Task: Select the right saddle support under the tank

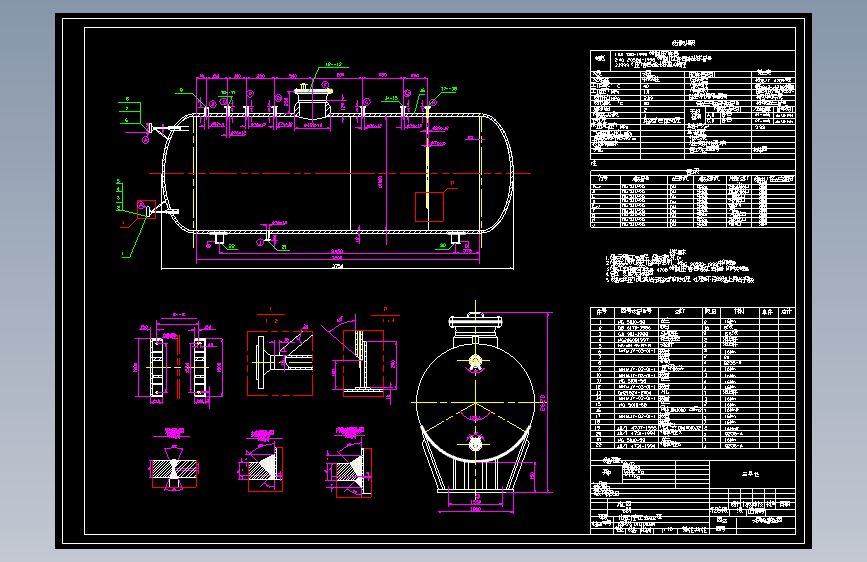Action: 455,238
